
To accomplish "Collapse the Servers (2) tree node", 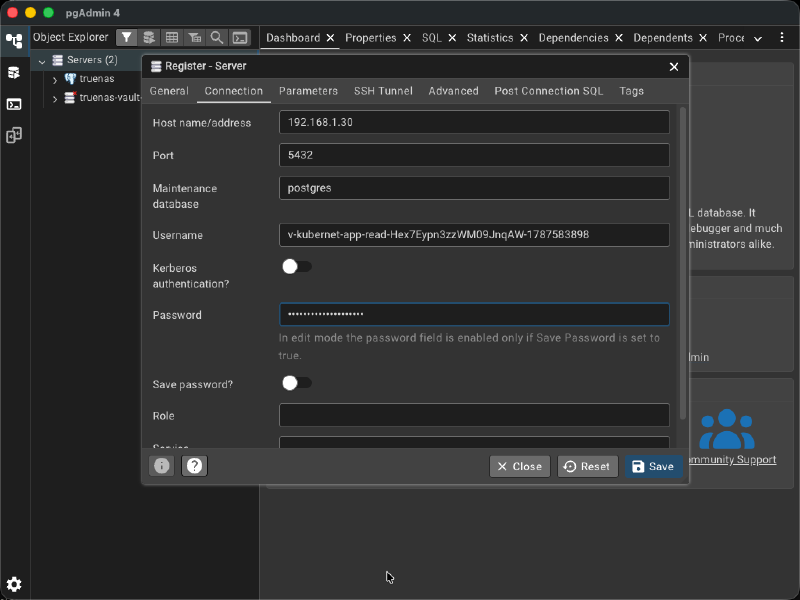I will pyautogui.click(x=42, y=61).
